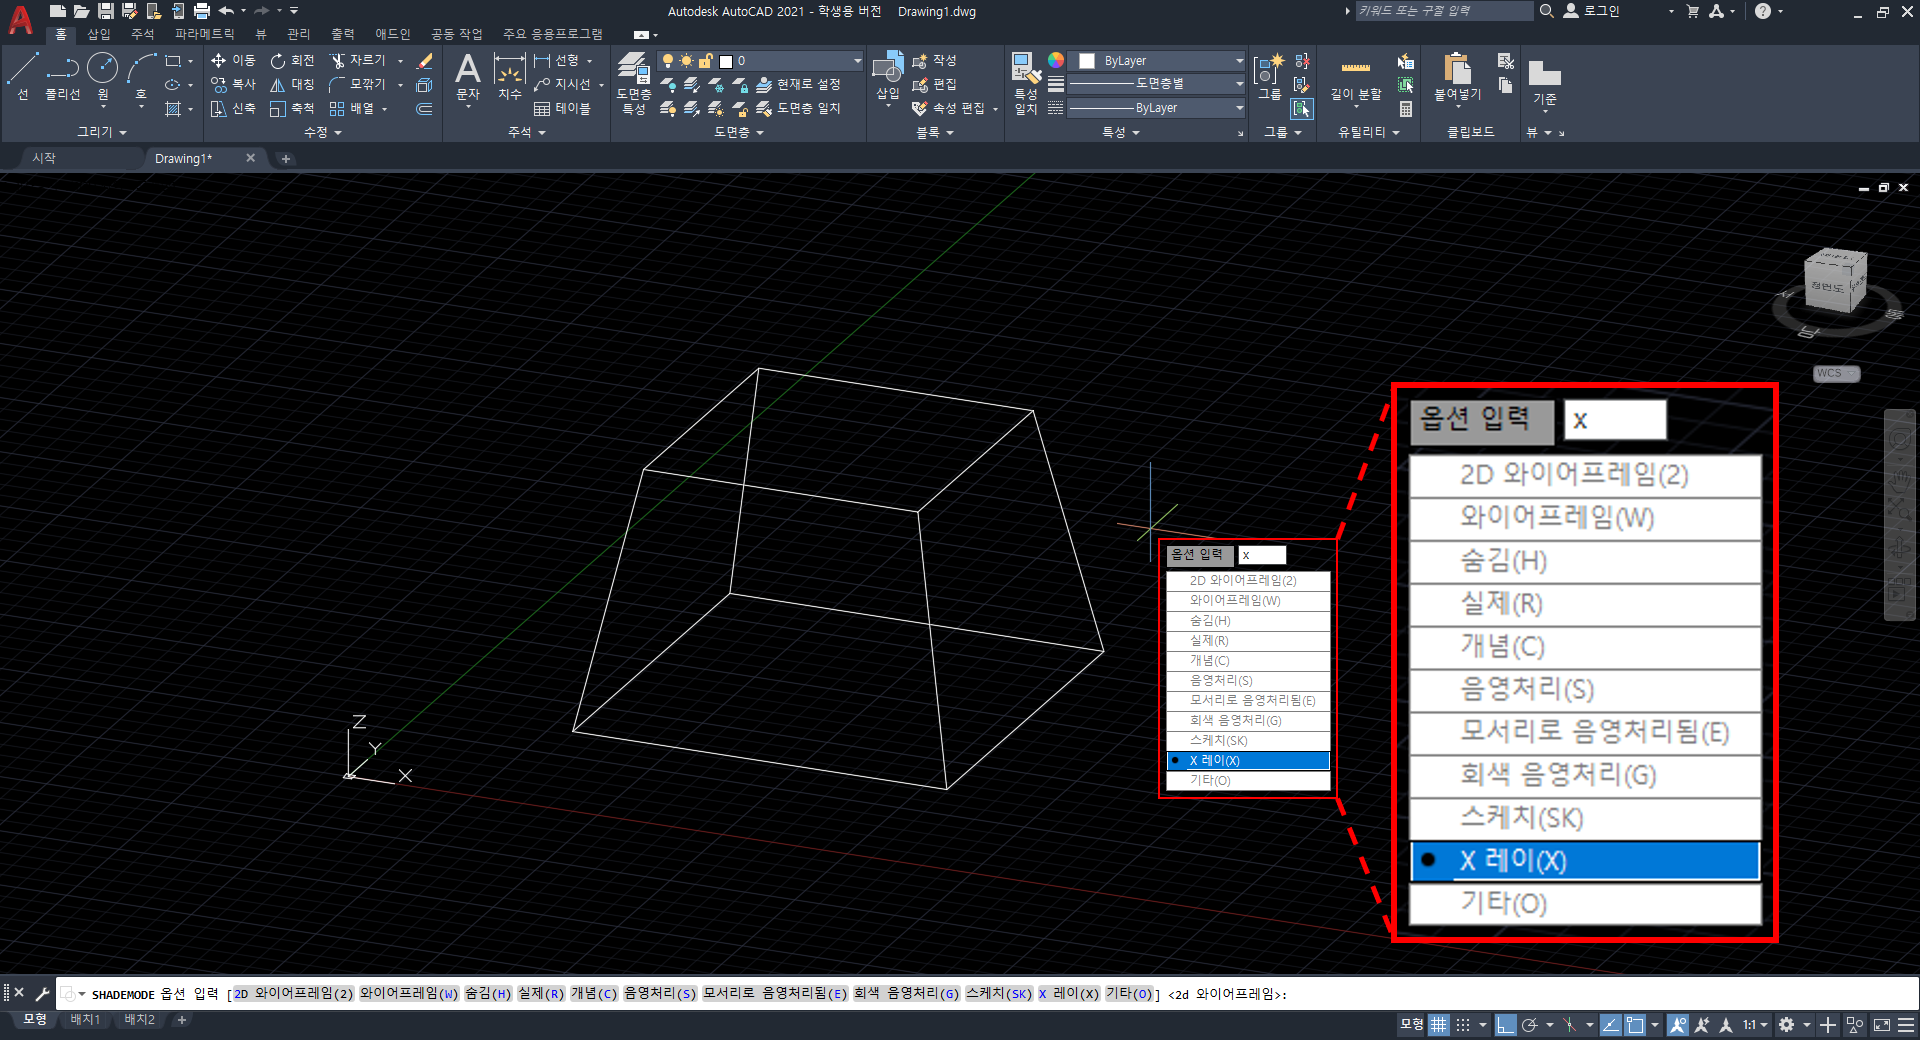The width and height of the screenshot is (1920, 1040).
Task: Choose the Hatch tool icon
Action: (173, 108)
